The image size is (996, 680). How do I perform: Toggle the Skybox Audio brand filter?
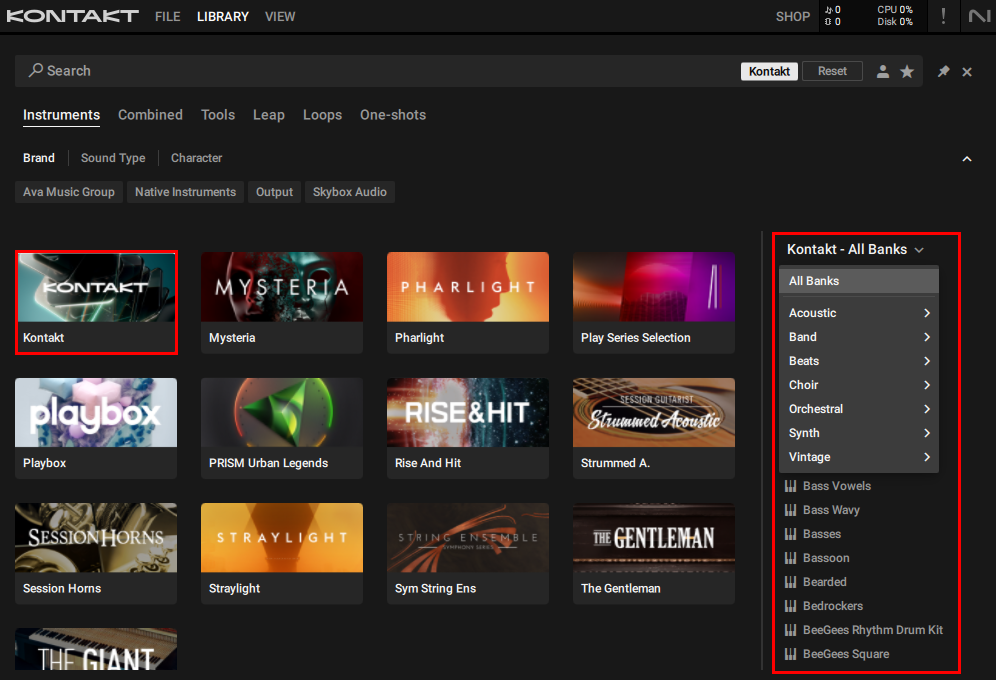tap(349, 192)
